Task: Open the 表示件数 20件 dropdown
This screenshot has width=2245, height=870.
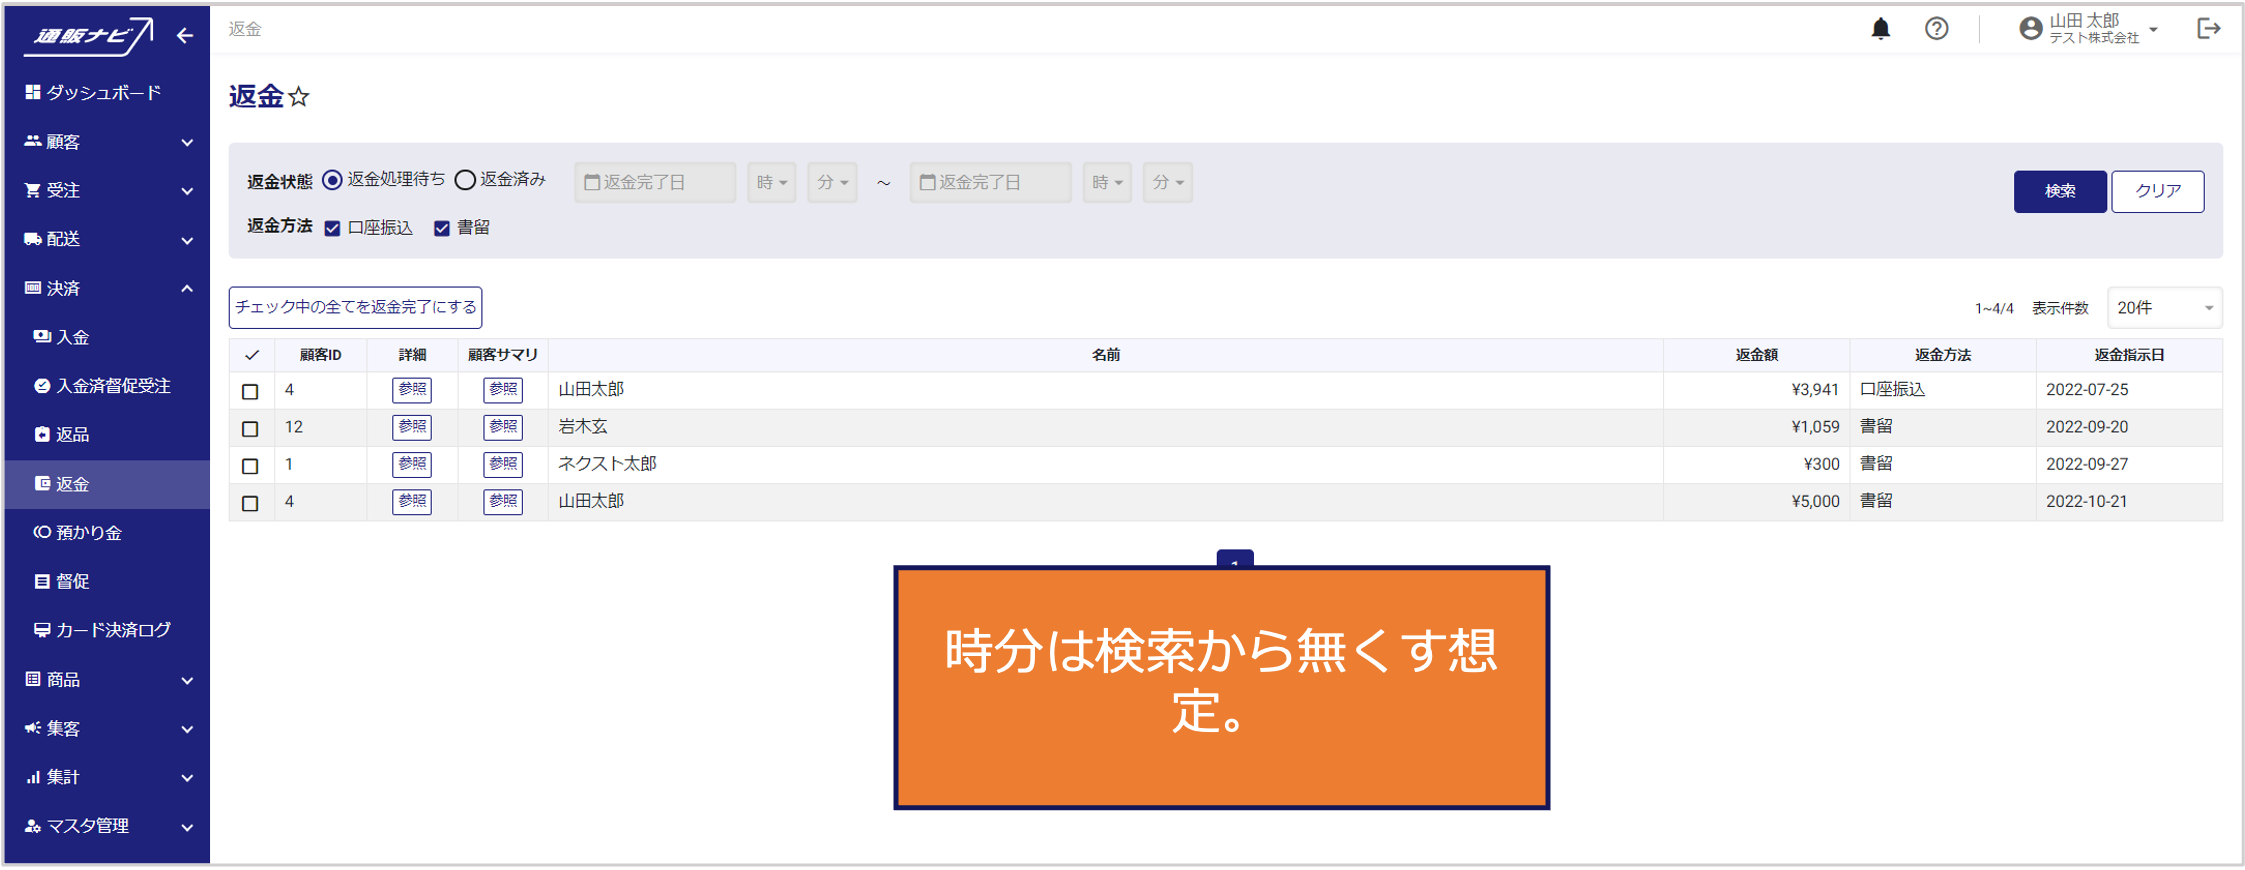Action: pyautogui.click(x=2163, y=308)
